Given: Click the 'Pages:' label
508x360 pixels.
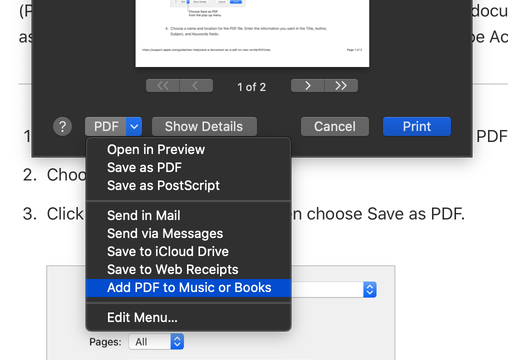Looking at the screenshot, I should pyautogui.click(x=105, y=342).
